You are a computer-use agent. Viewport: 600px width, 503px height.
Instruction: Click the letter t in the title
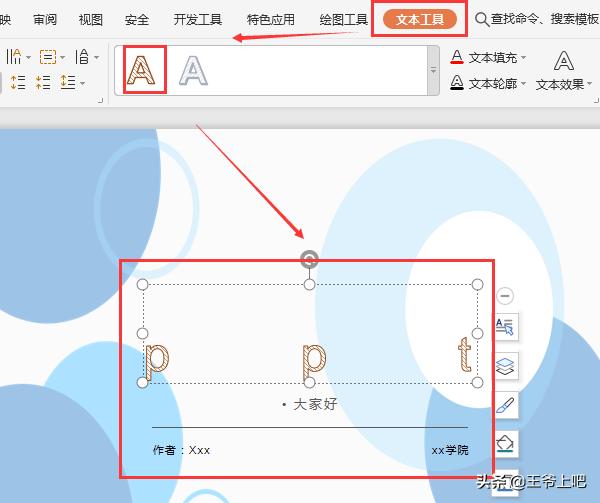tap(465, 354)
